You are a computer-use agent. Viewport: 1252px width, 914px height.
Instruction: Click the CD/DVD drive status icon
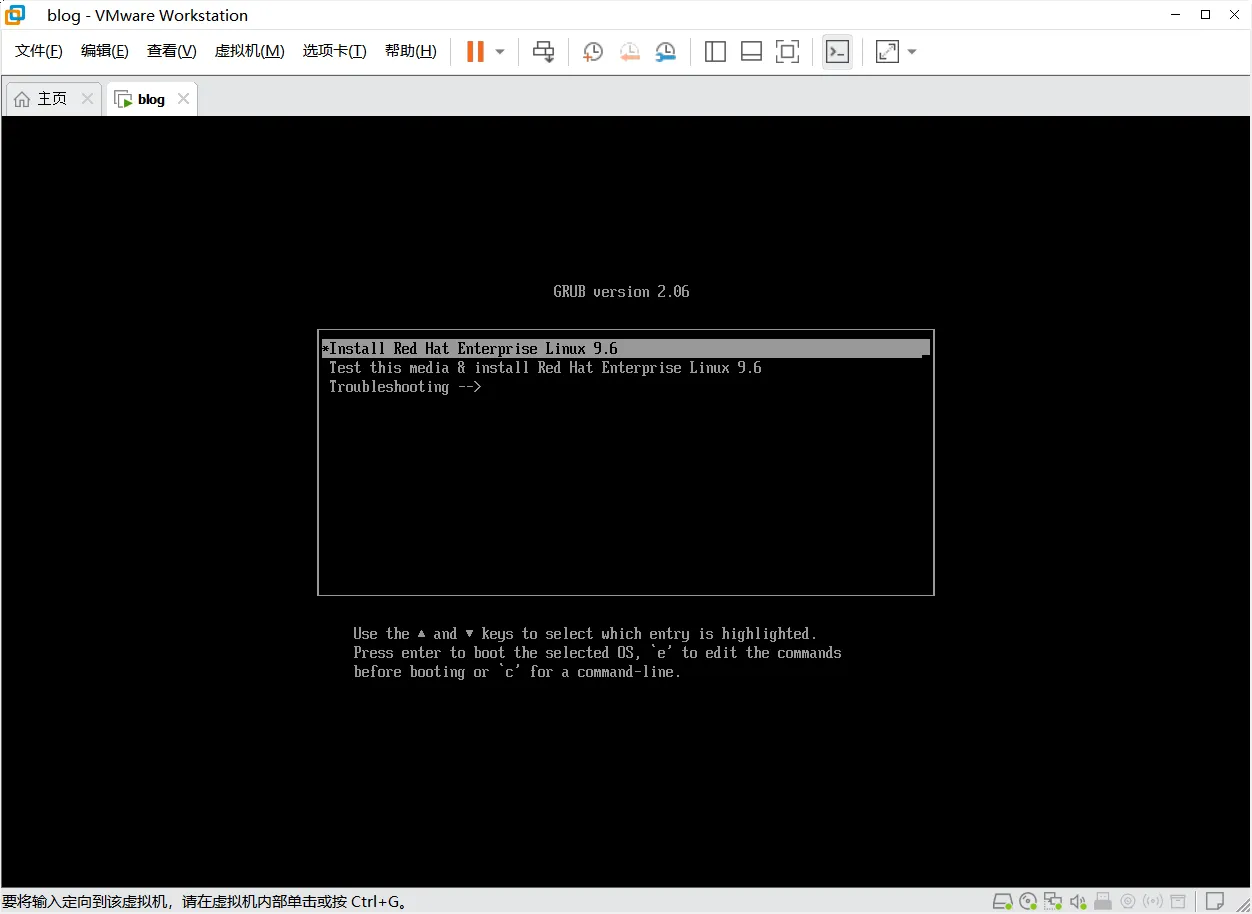(1028, 902)
